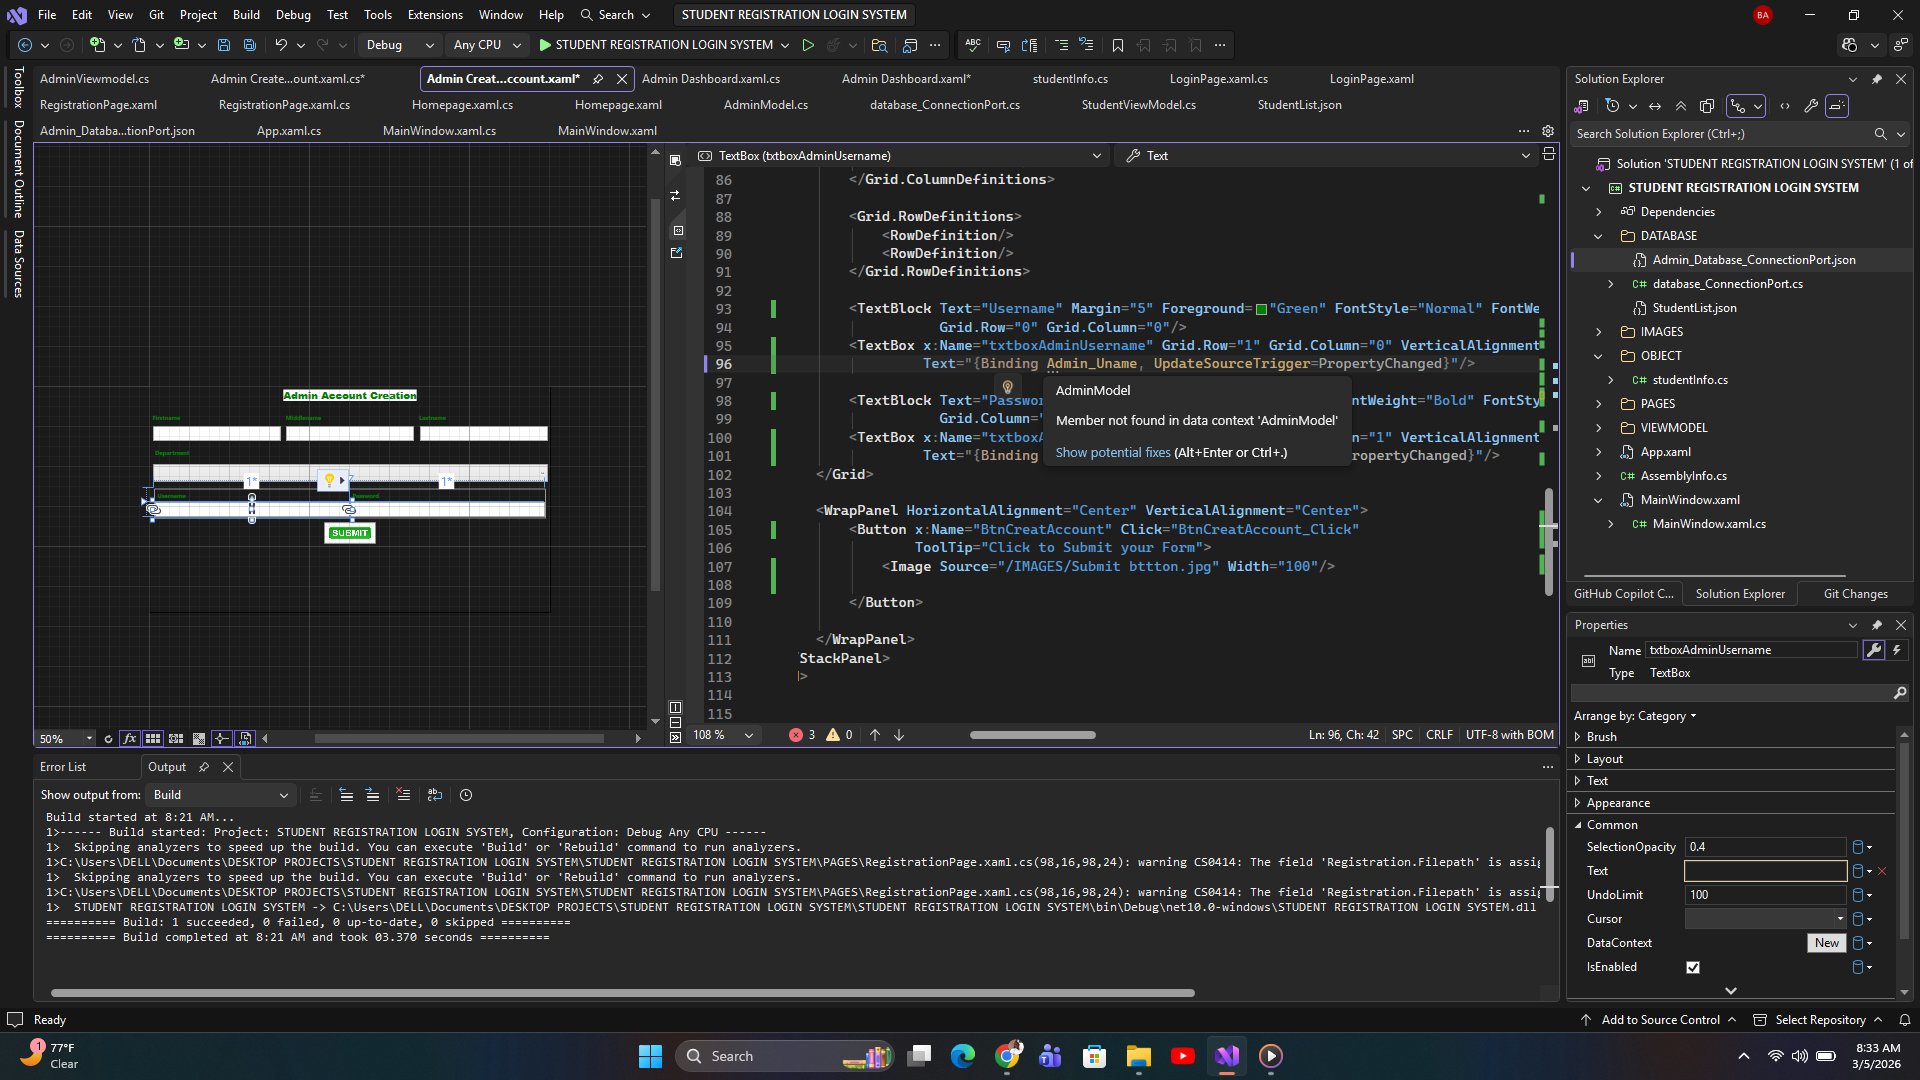Switch to the Error List tab
The image size is (1920, 1080).
point(63,767)
